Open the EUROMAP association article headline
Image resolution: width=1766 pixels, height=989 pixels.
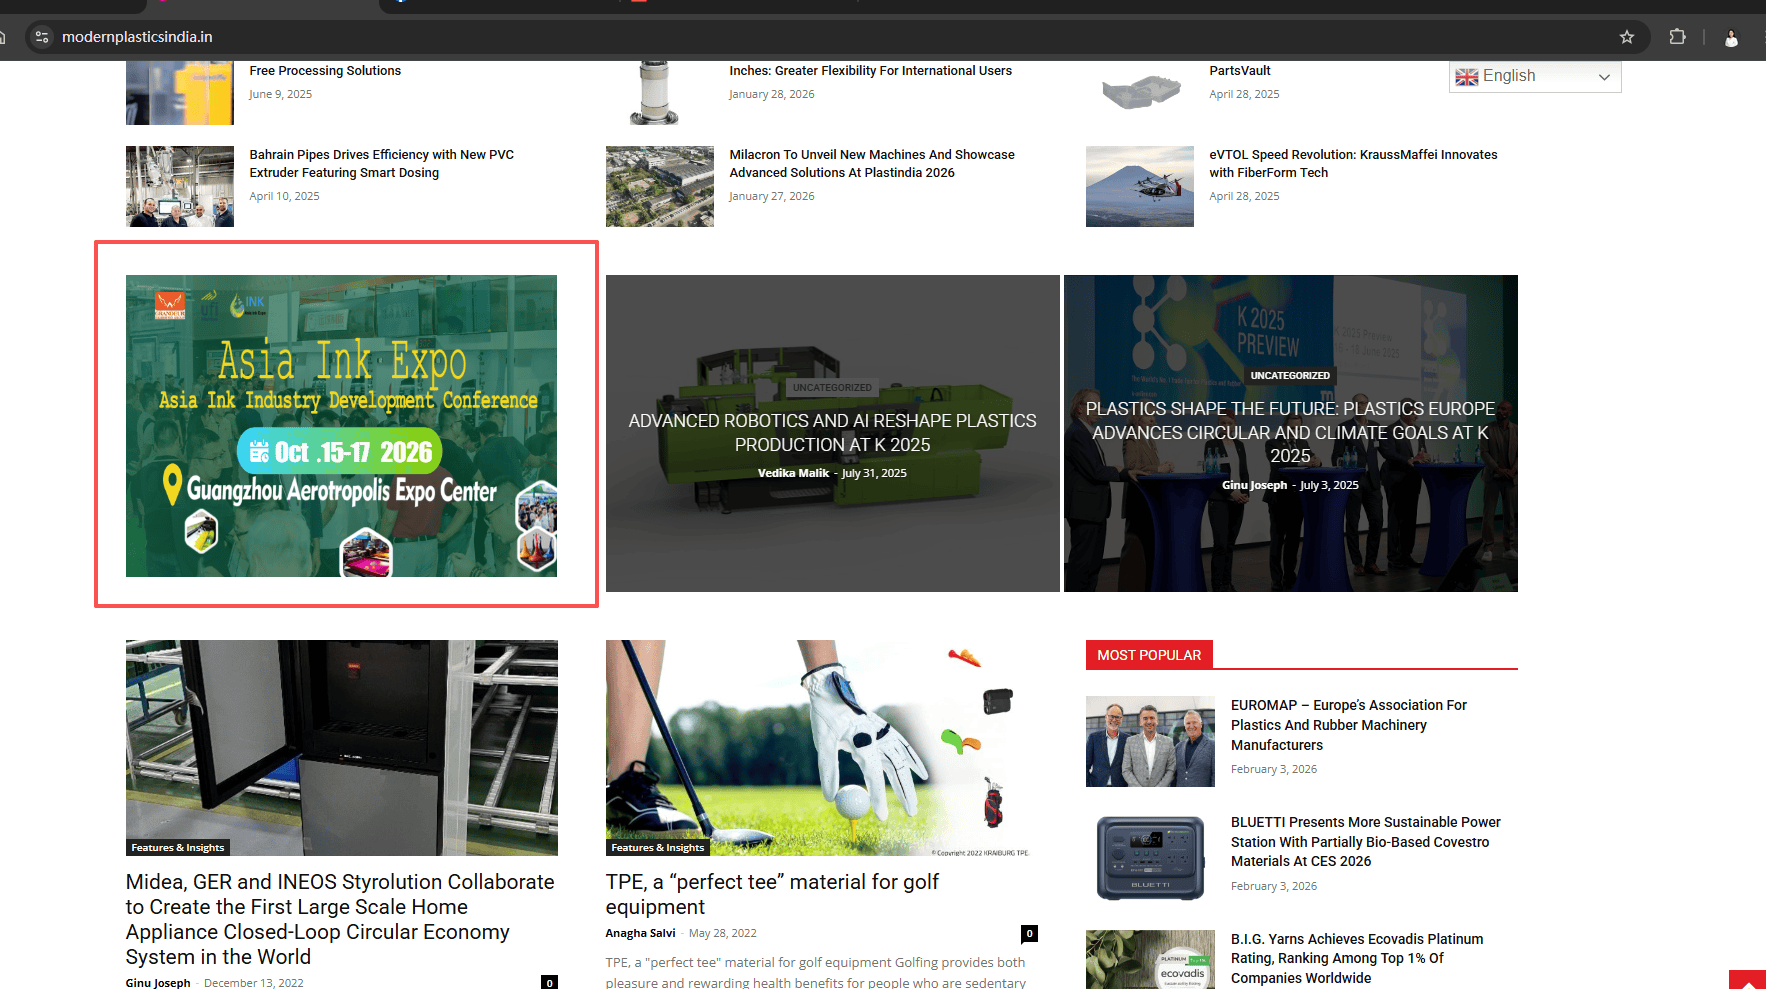(x=1348, y=724)
